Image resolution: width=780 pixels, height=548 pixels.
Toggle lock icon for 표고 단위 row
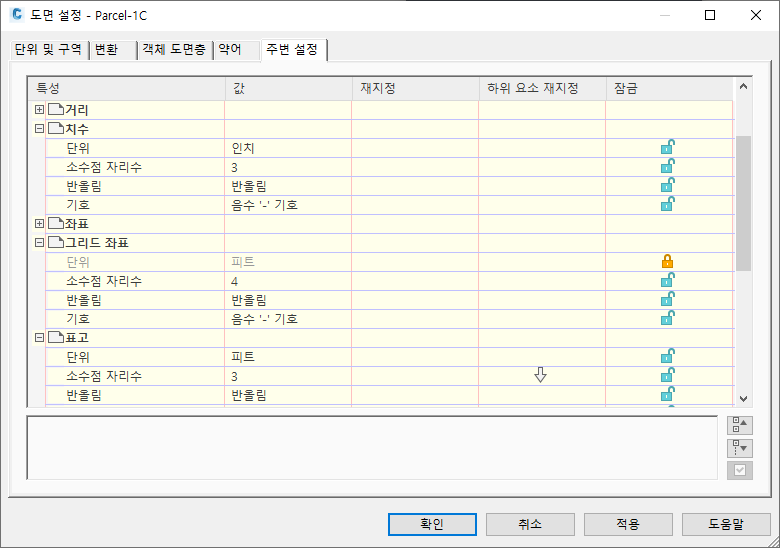[x=667, y=357]
